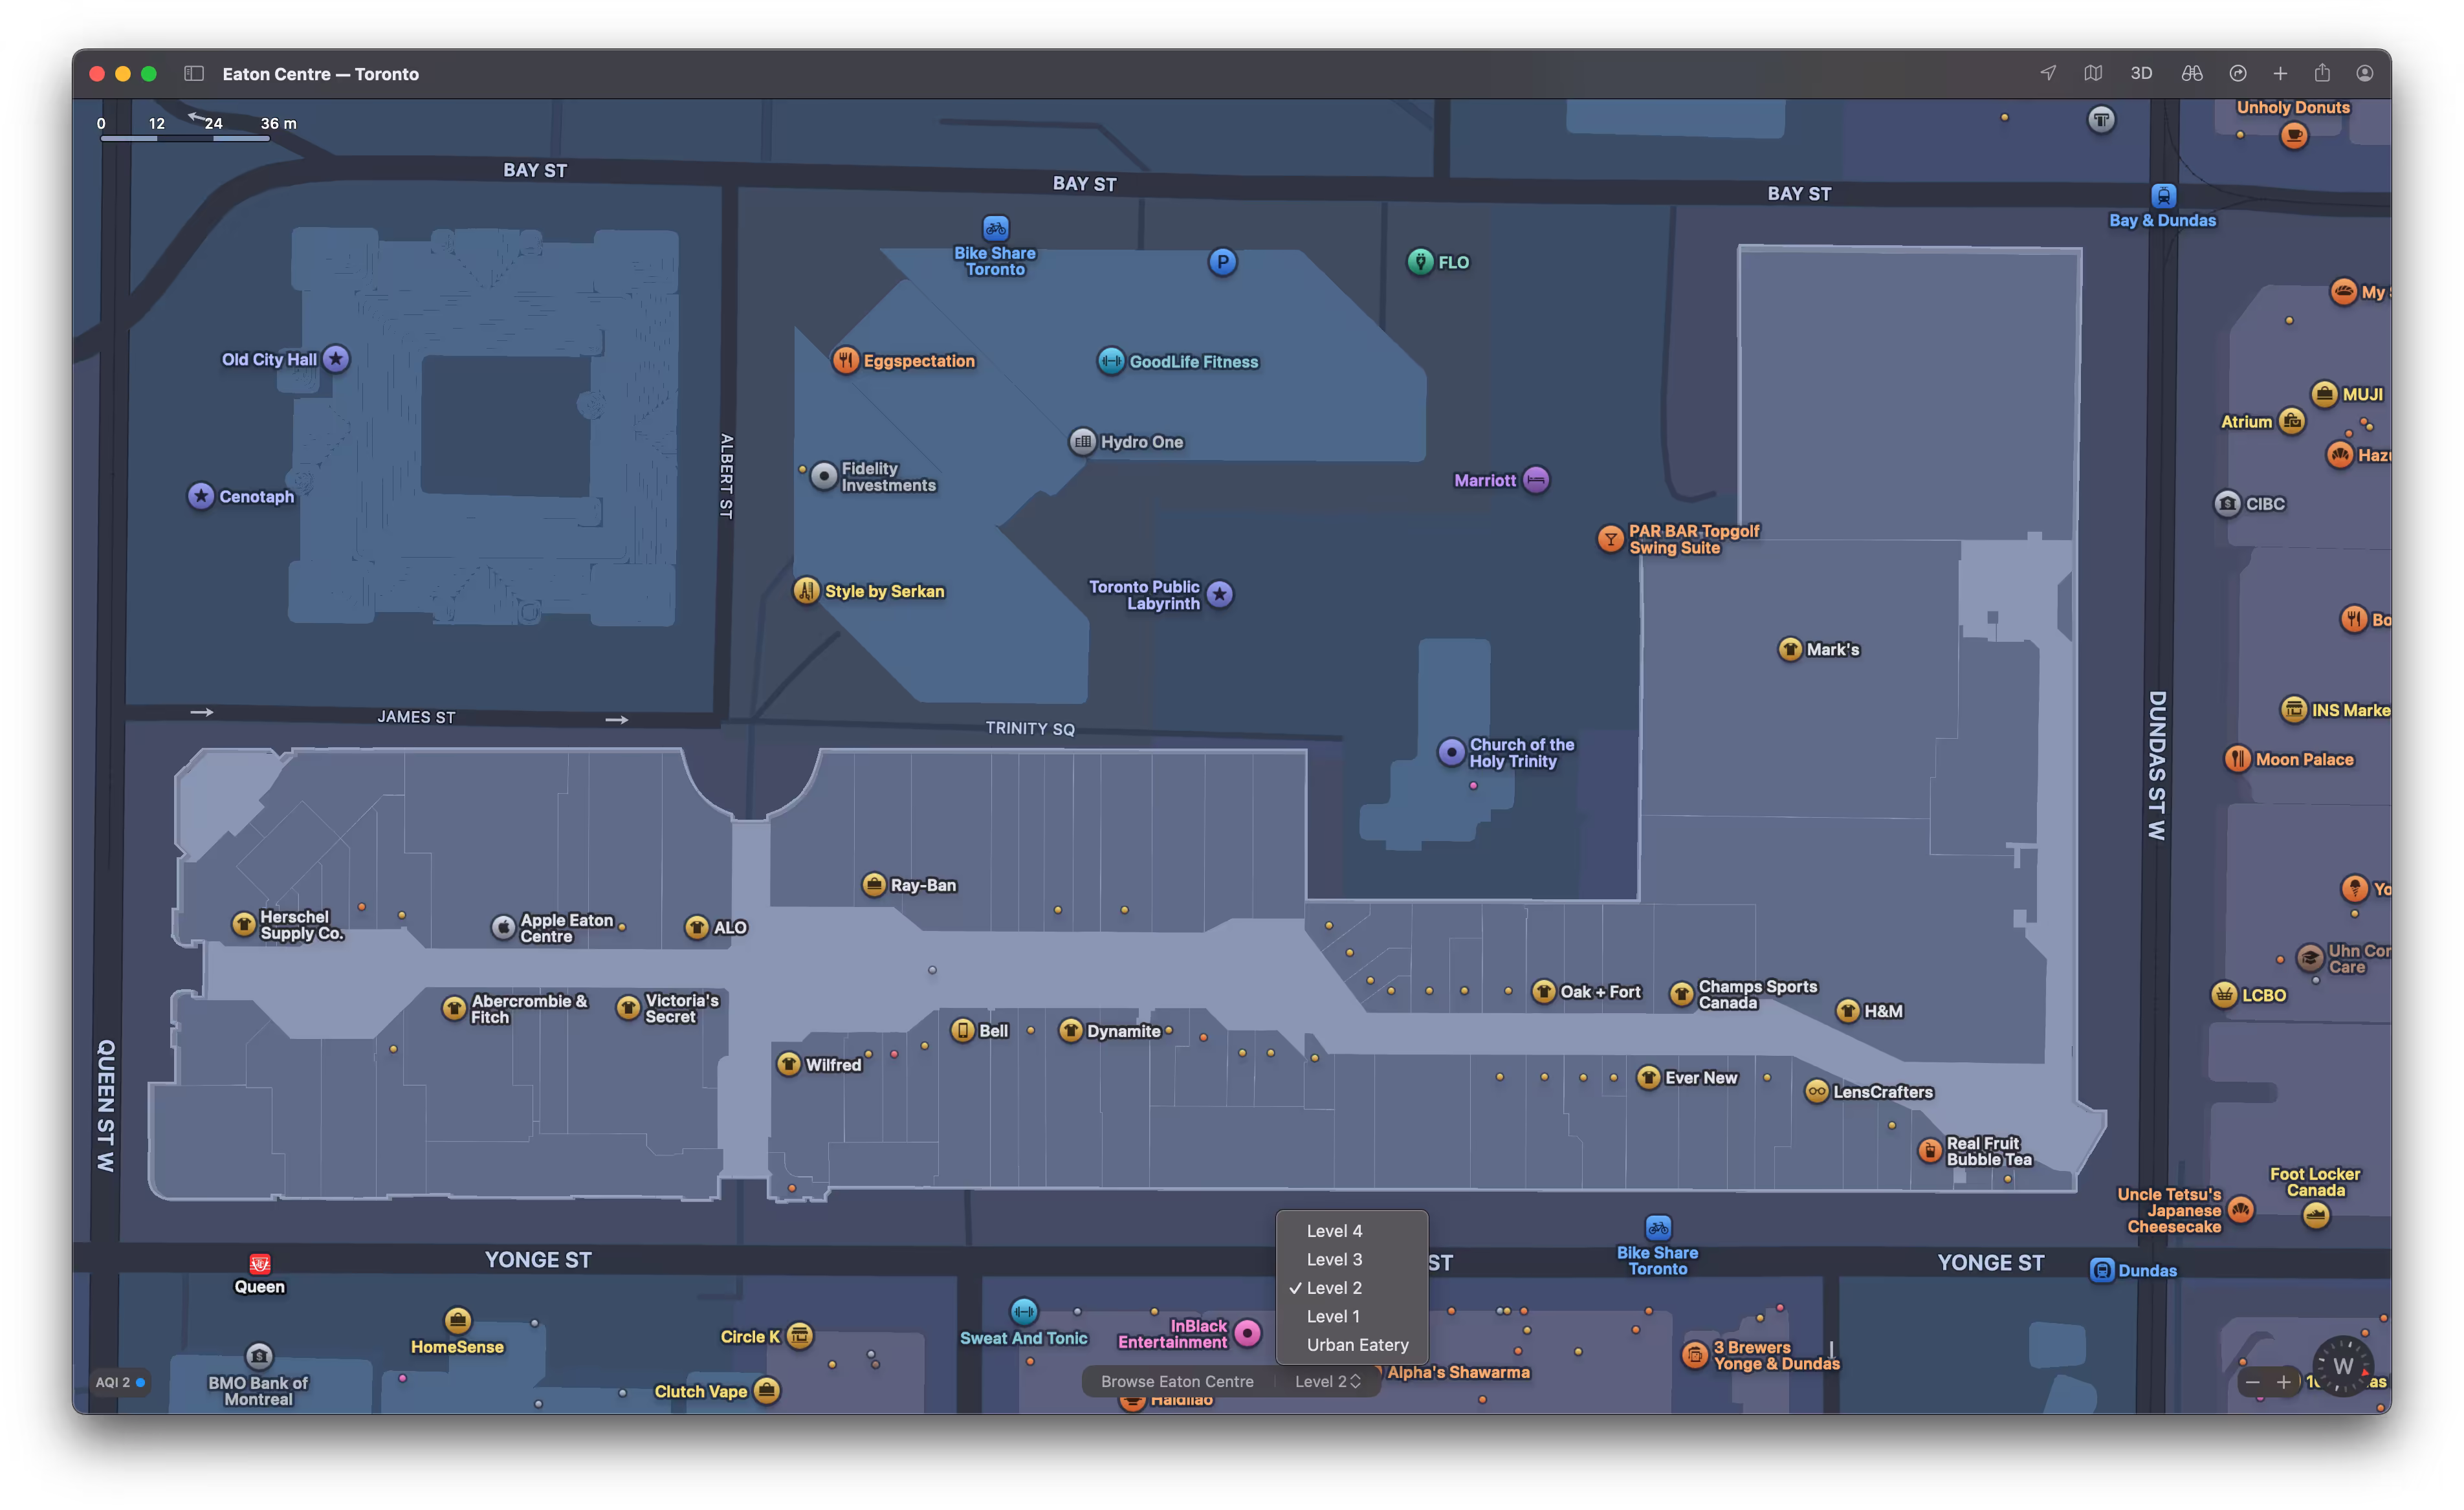
Task: Click Browse Eaton Centre button
Action: tap(1177, 1381)
